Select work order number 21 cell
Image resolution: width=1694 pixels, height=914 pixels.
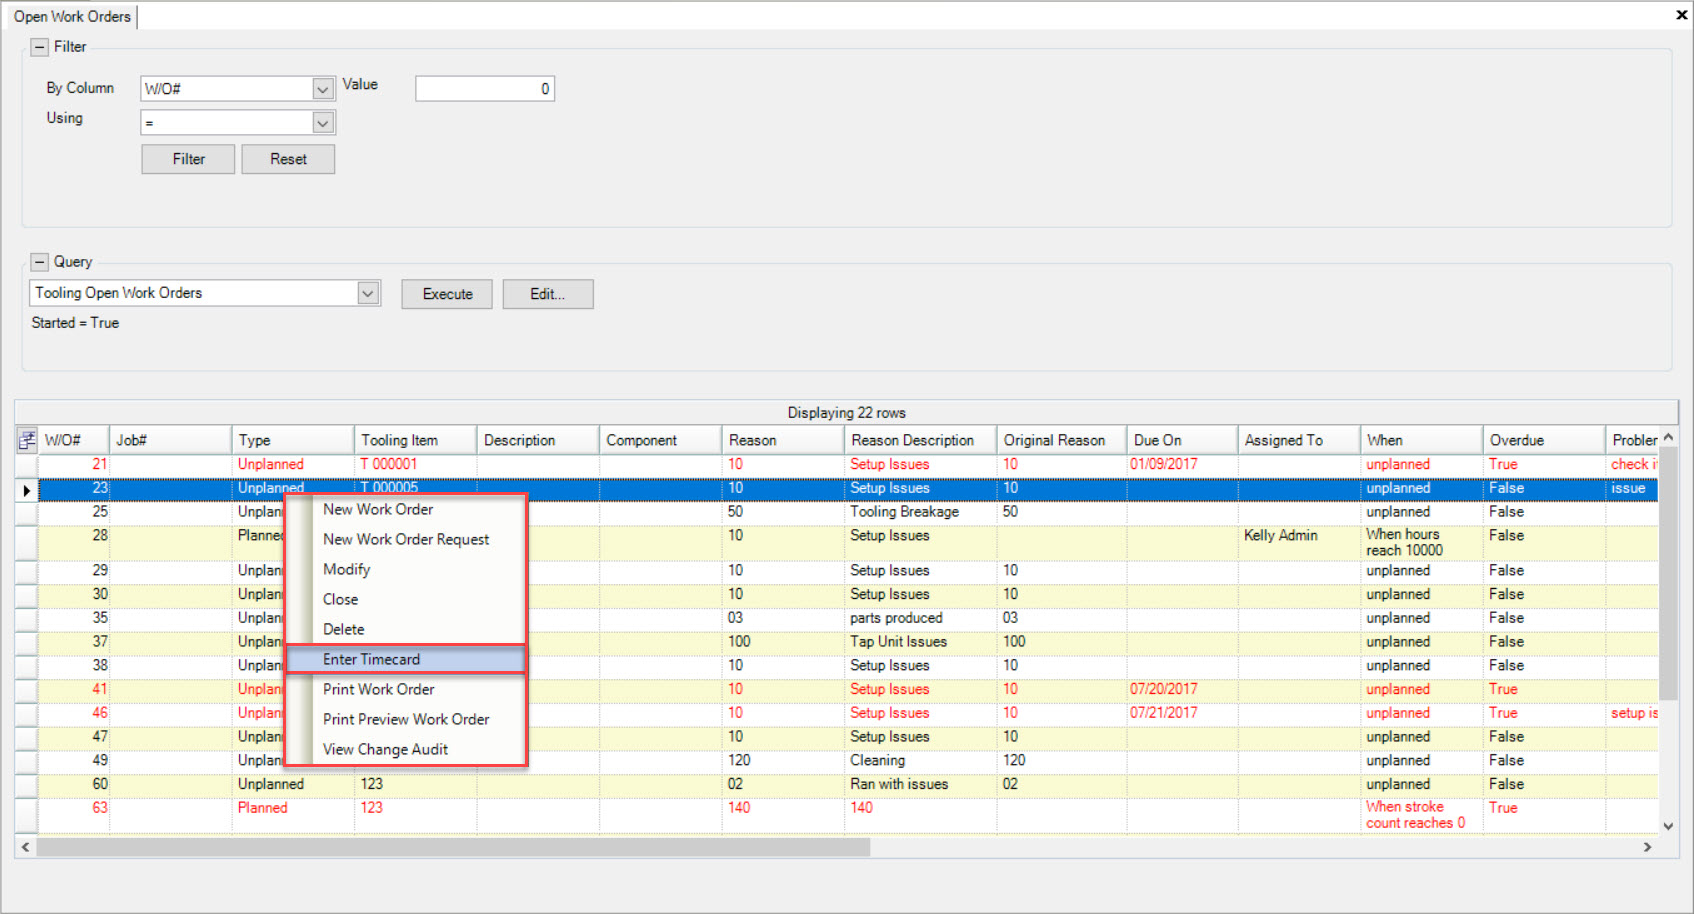tap(73, 464)
